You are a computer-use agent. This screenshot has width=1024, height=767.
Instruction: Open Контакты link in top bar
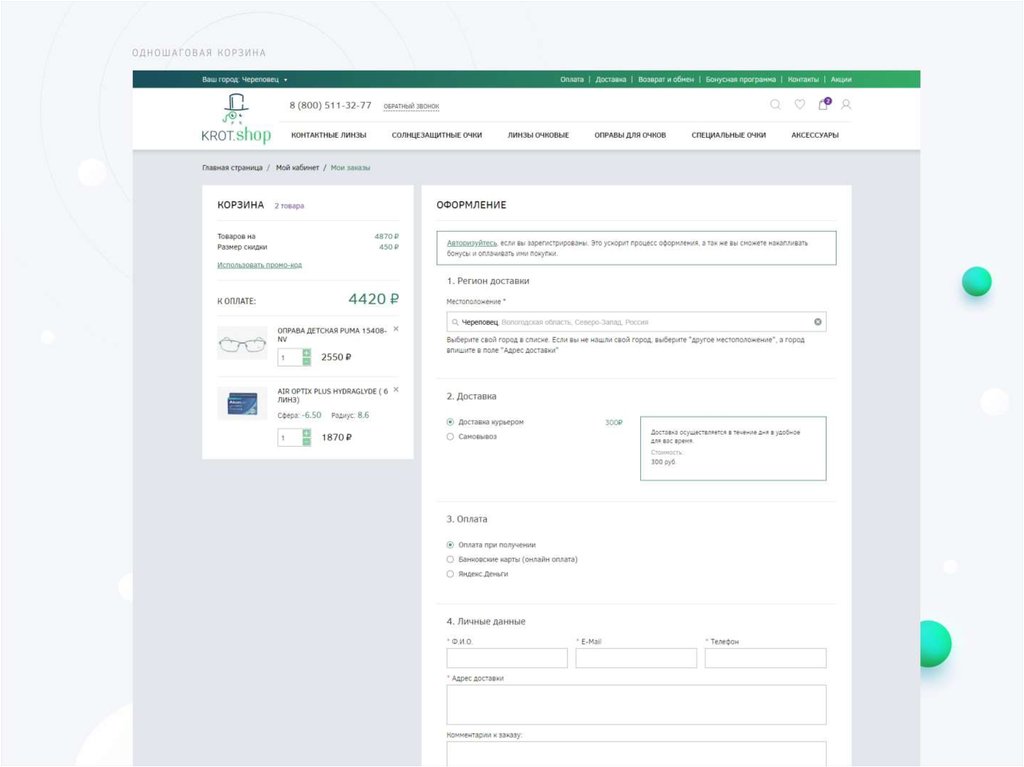coord(803,80)
